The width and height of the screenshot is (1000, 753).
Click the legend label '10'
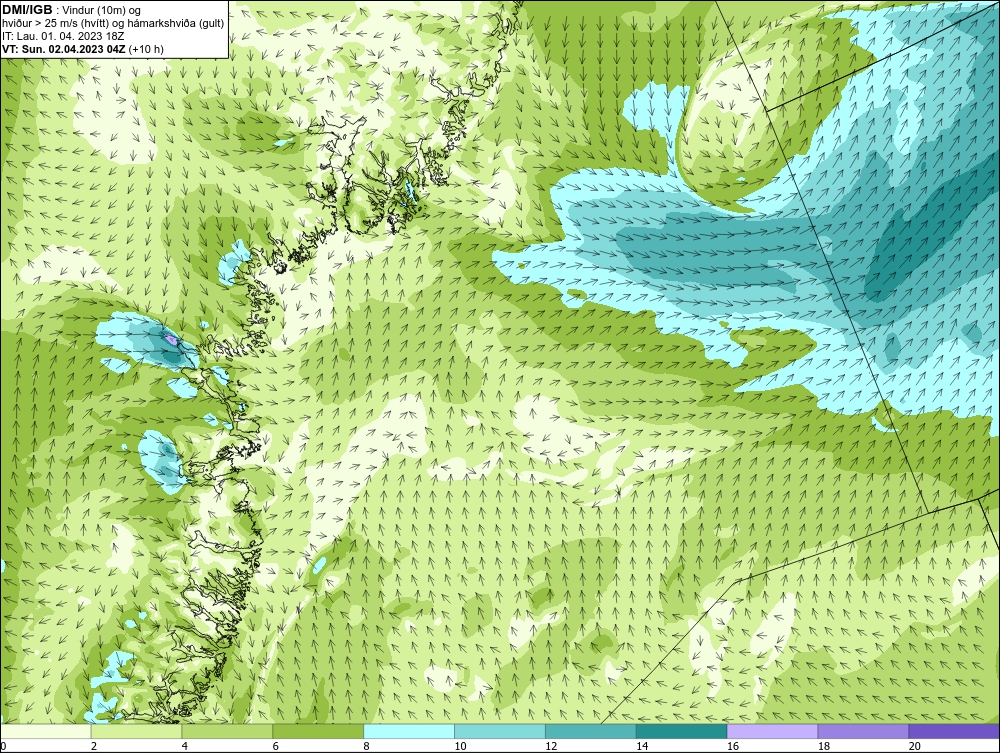coord(460,746)
